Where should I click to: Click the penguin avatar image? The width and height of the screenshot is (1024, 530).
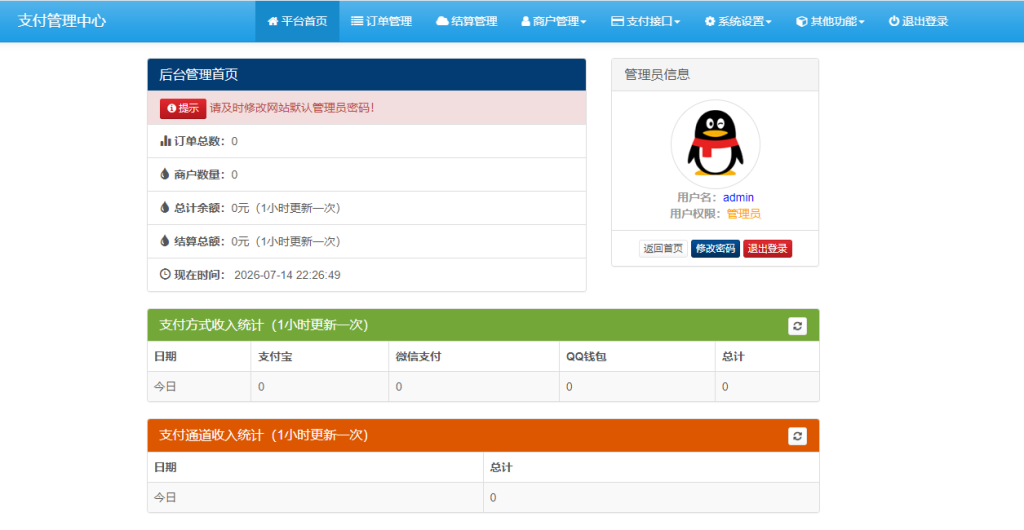[715, 144]
